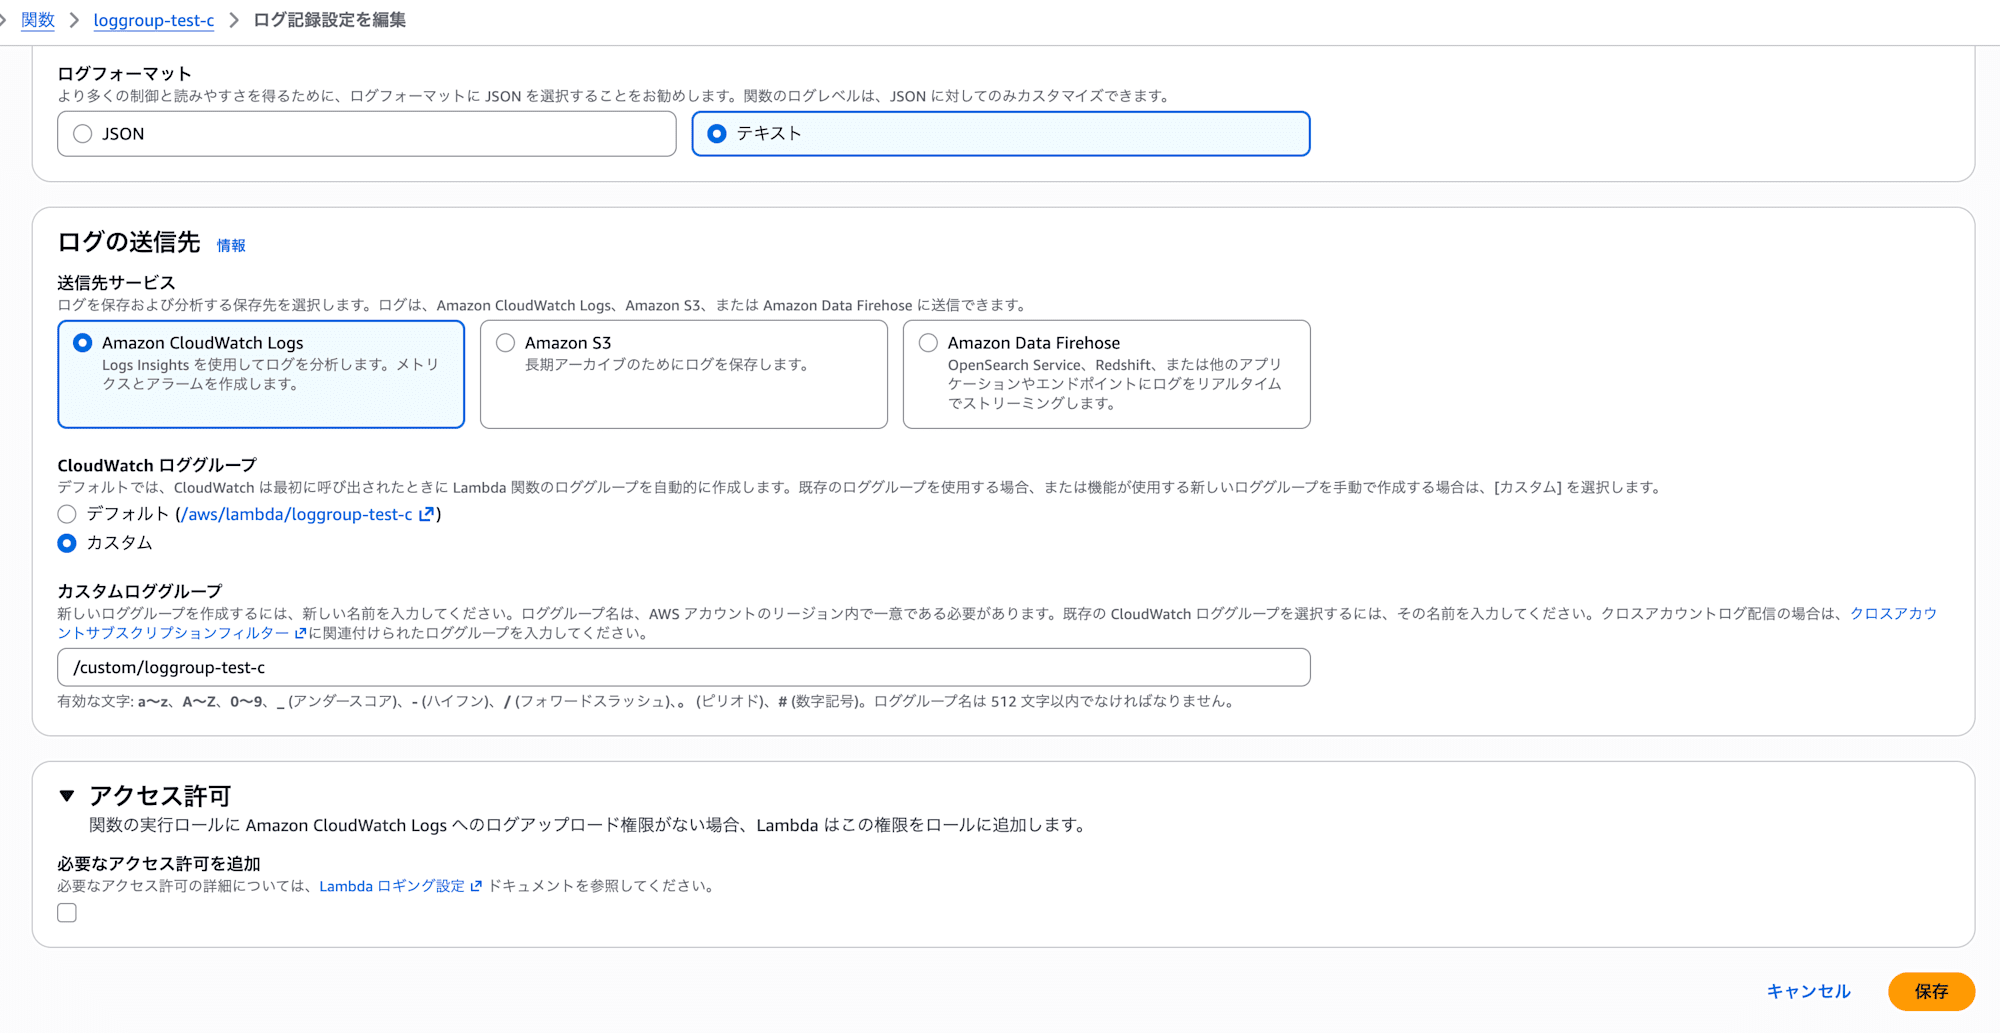The width and height of the screenshot is (2000, 1033).
Task: Click the カスタムロググループ field label
Action: (x=140, y=591)
